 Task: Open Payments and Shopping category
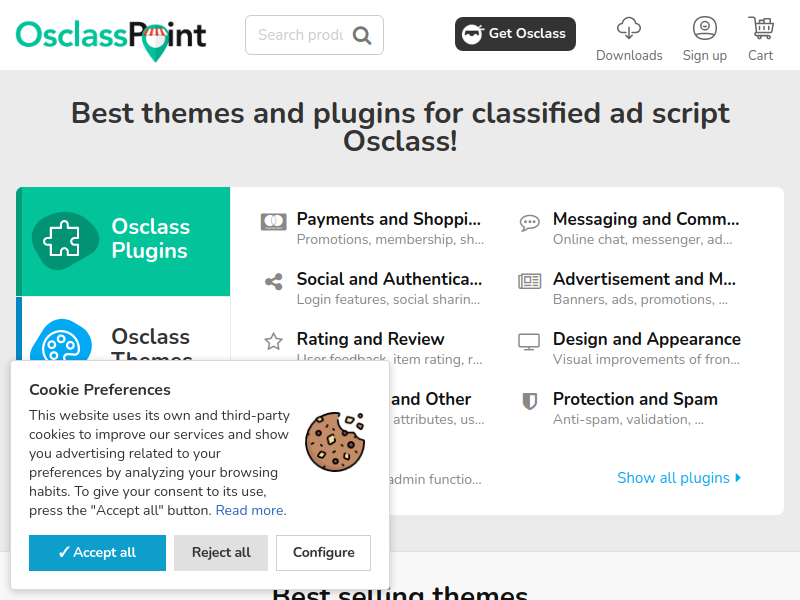[x=389, y=219]
